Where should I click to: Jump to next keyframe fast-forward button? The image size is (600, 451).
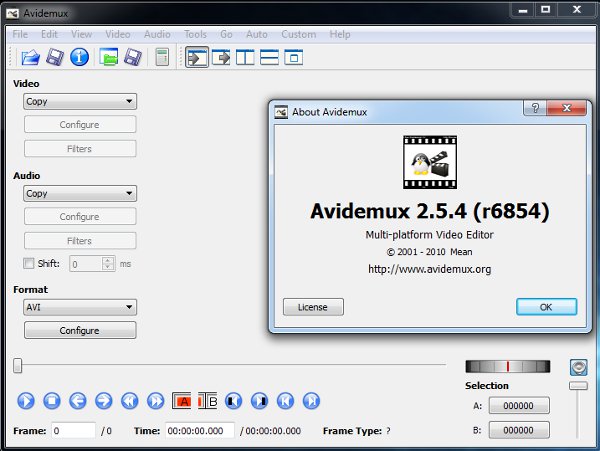(156, 401)
